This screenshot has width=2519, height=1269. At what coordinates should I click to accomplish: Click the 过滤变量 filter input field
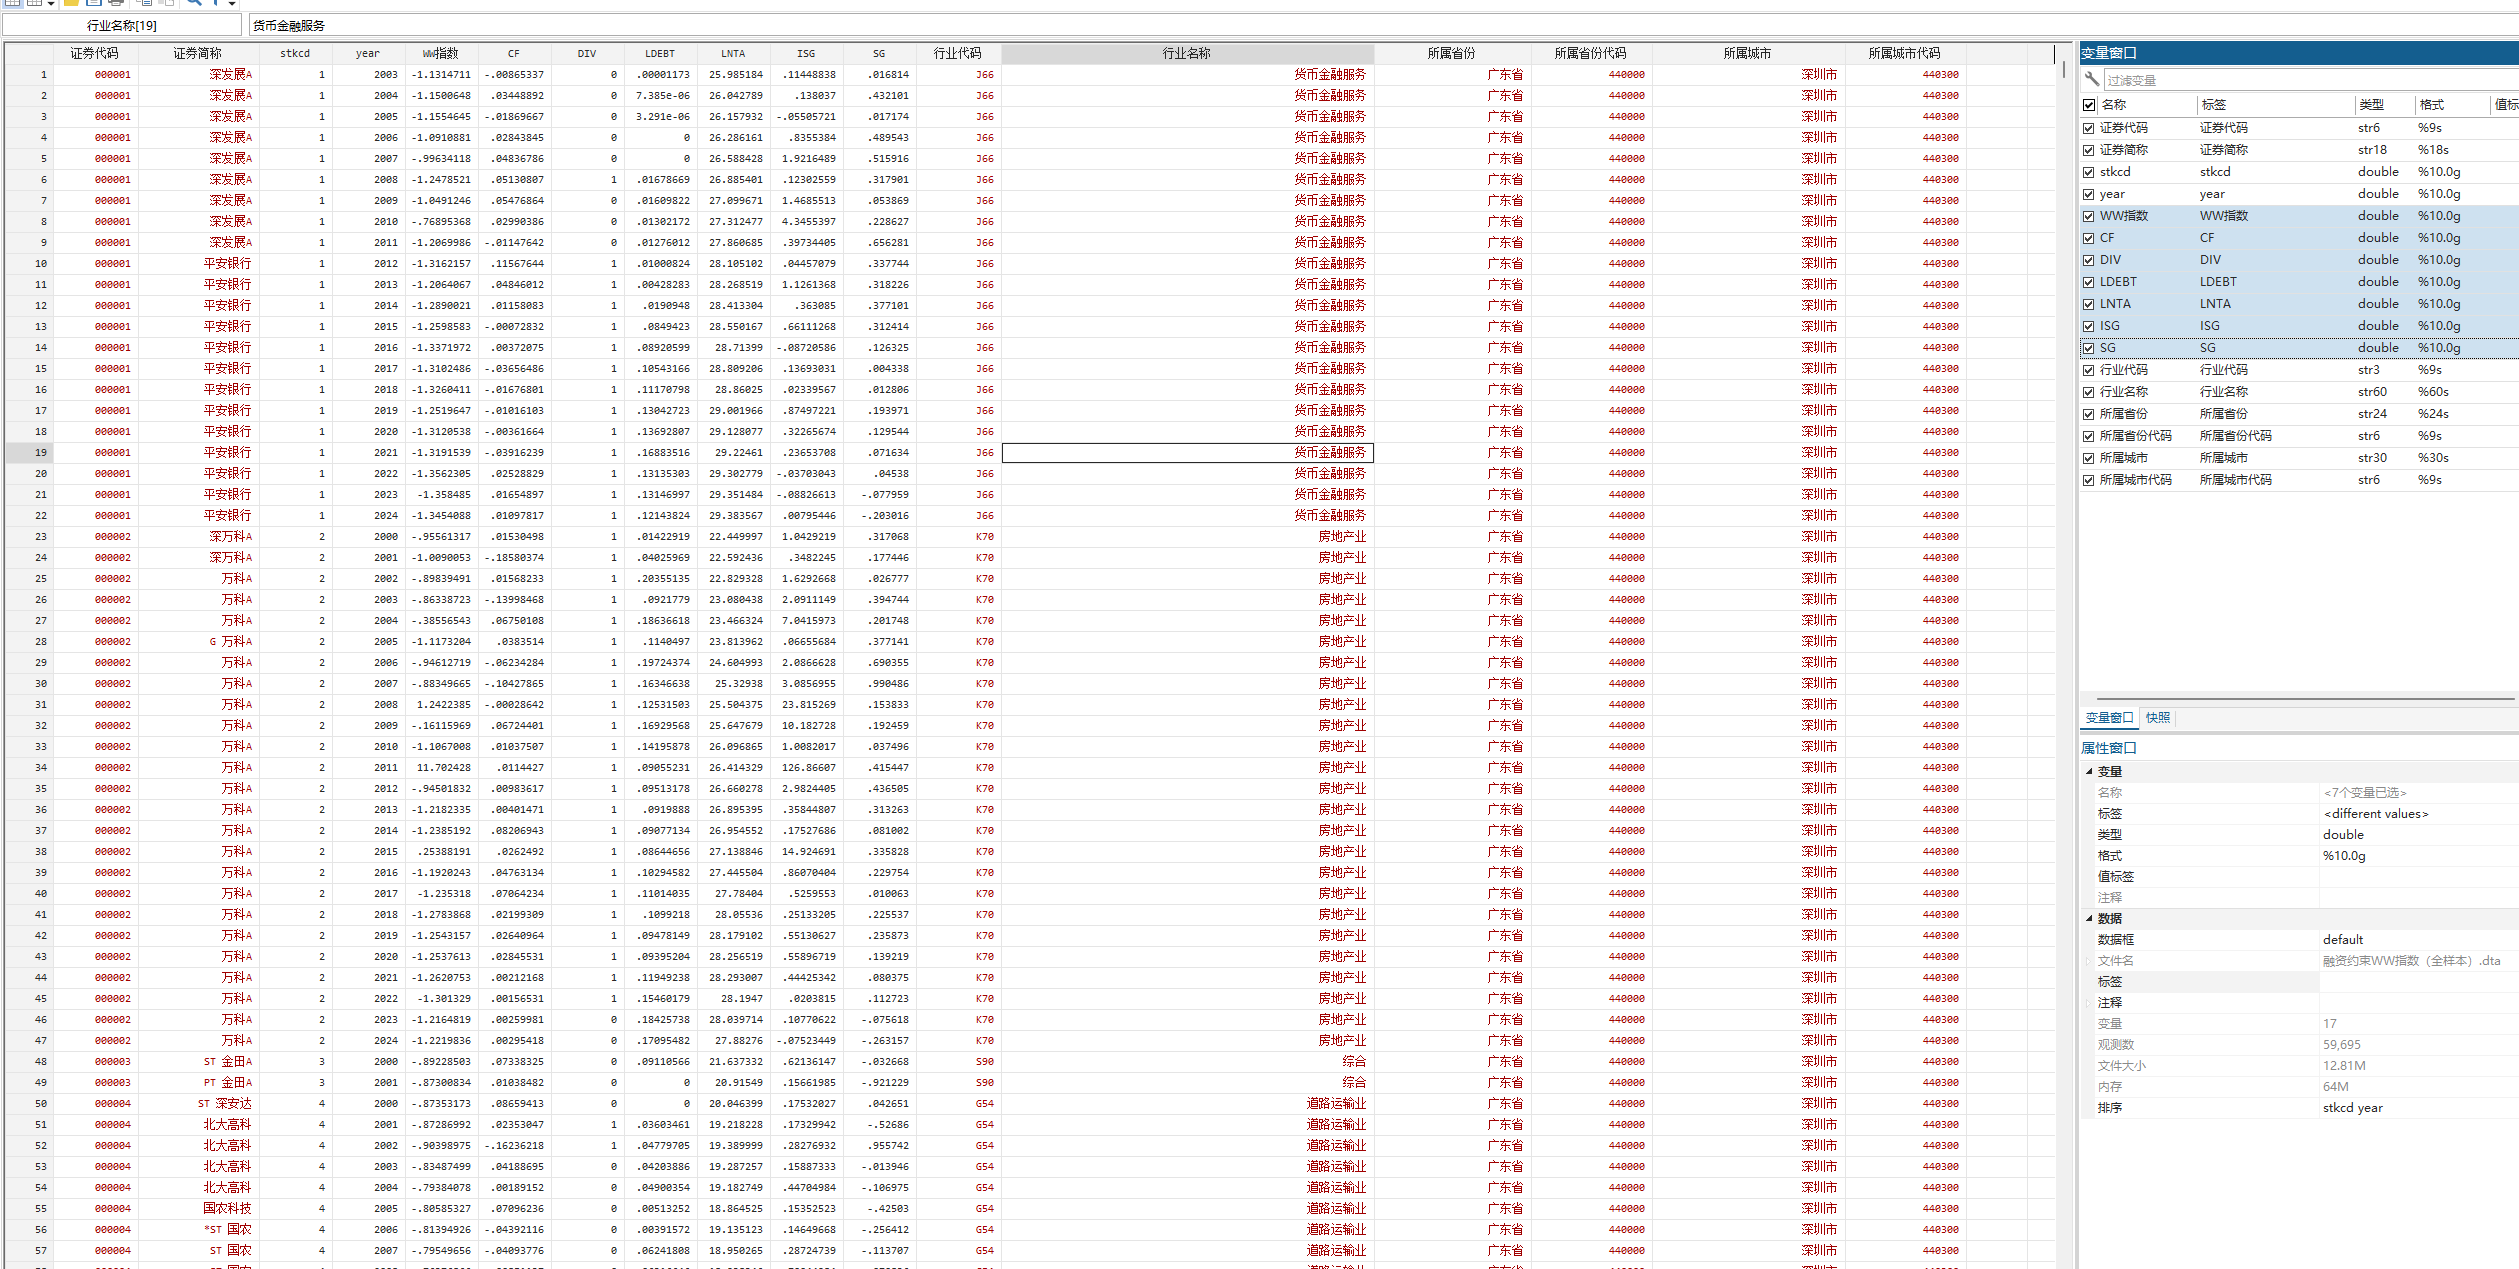(x=2300, y=80)
